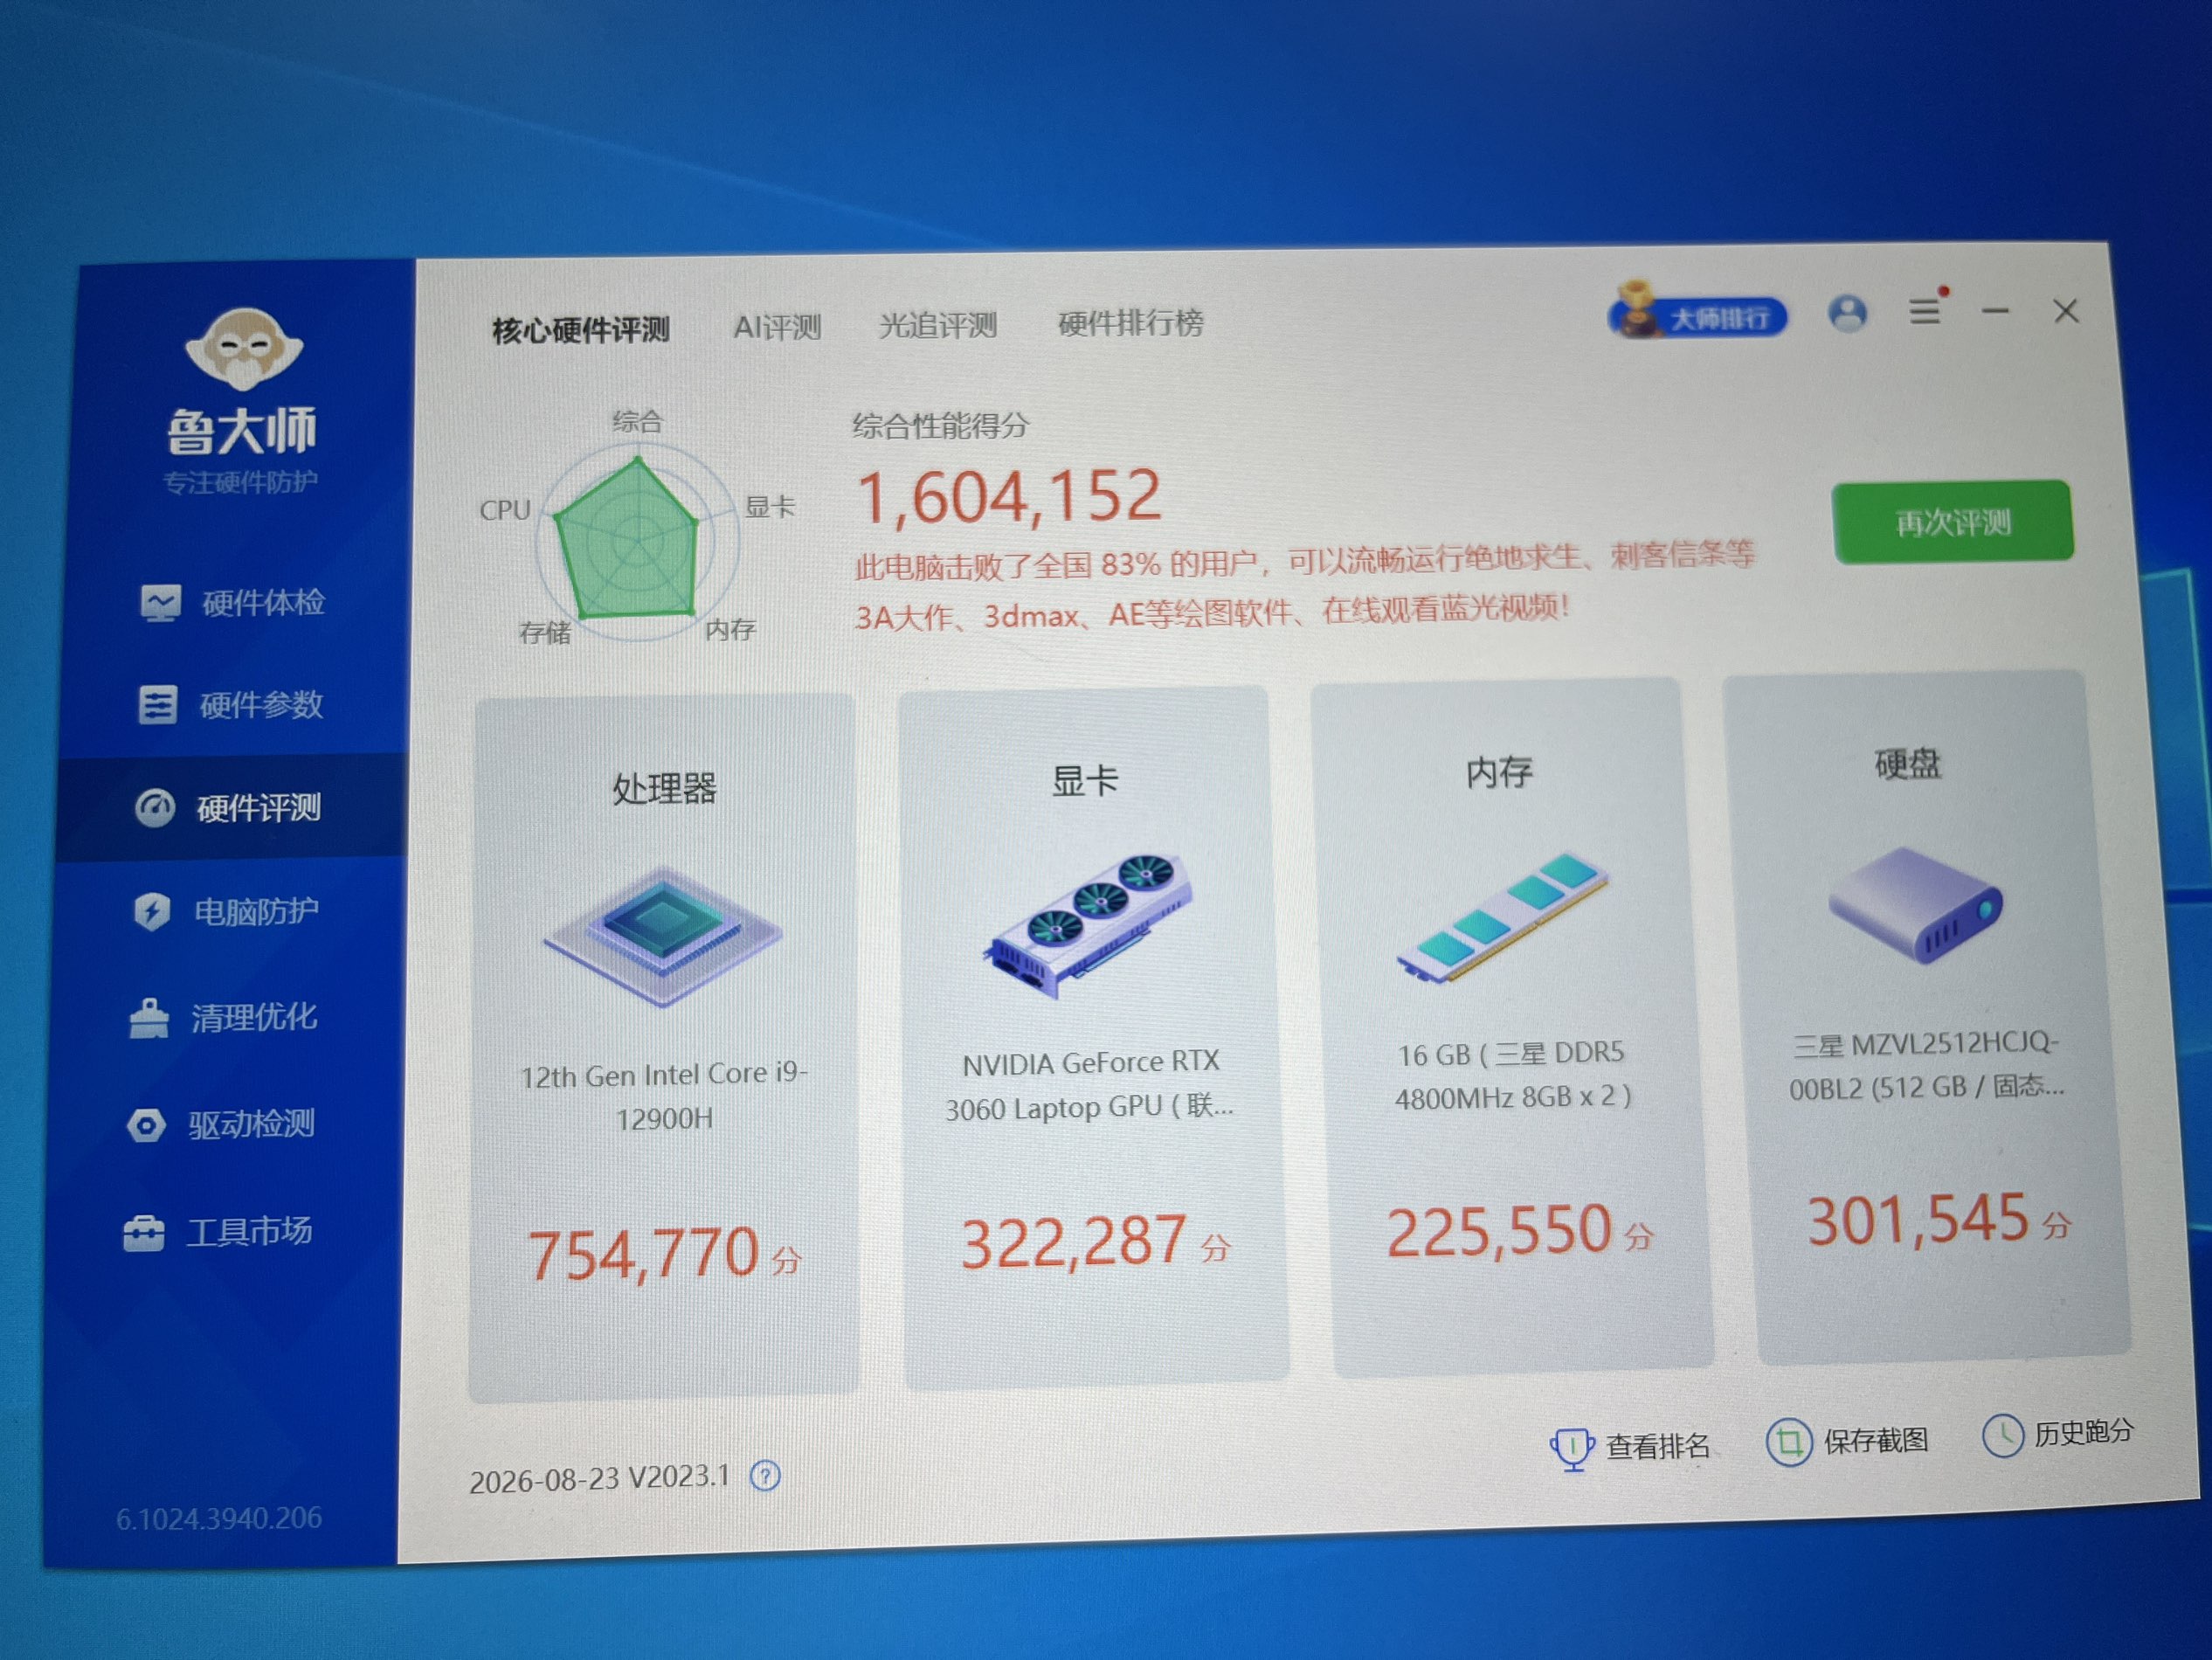Click the 电脑防护 shield icon

click(152, 911)
